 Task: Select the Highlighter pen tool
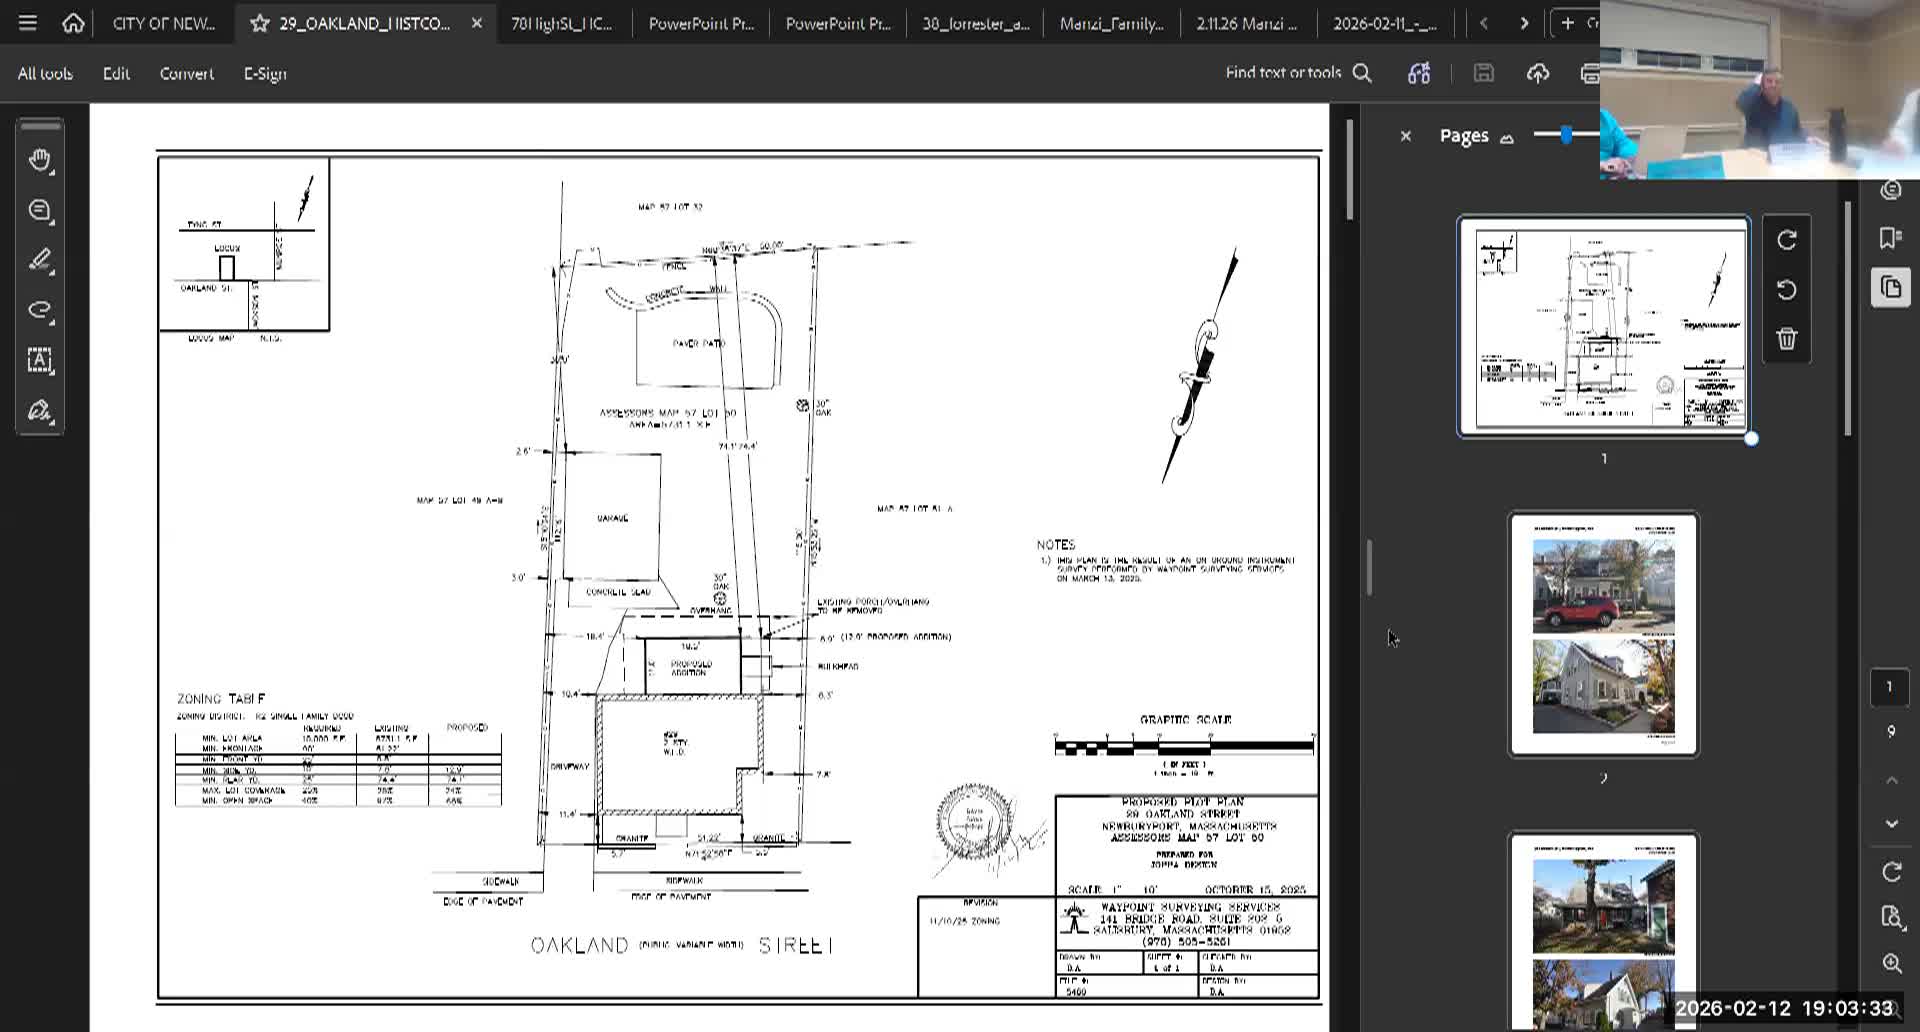(x=40, y=261)
